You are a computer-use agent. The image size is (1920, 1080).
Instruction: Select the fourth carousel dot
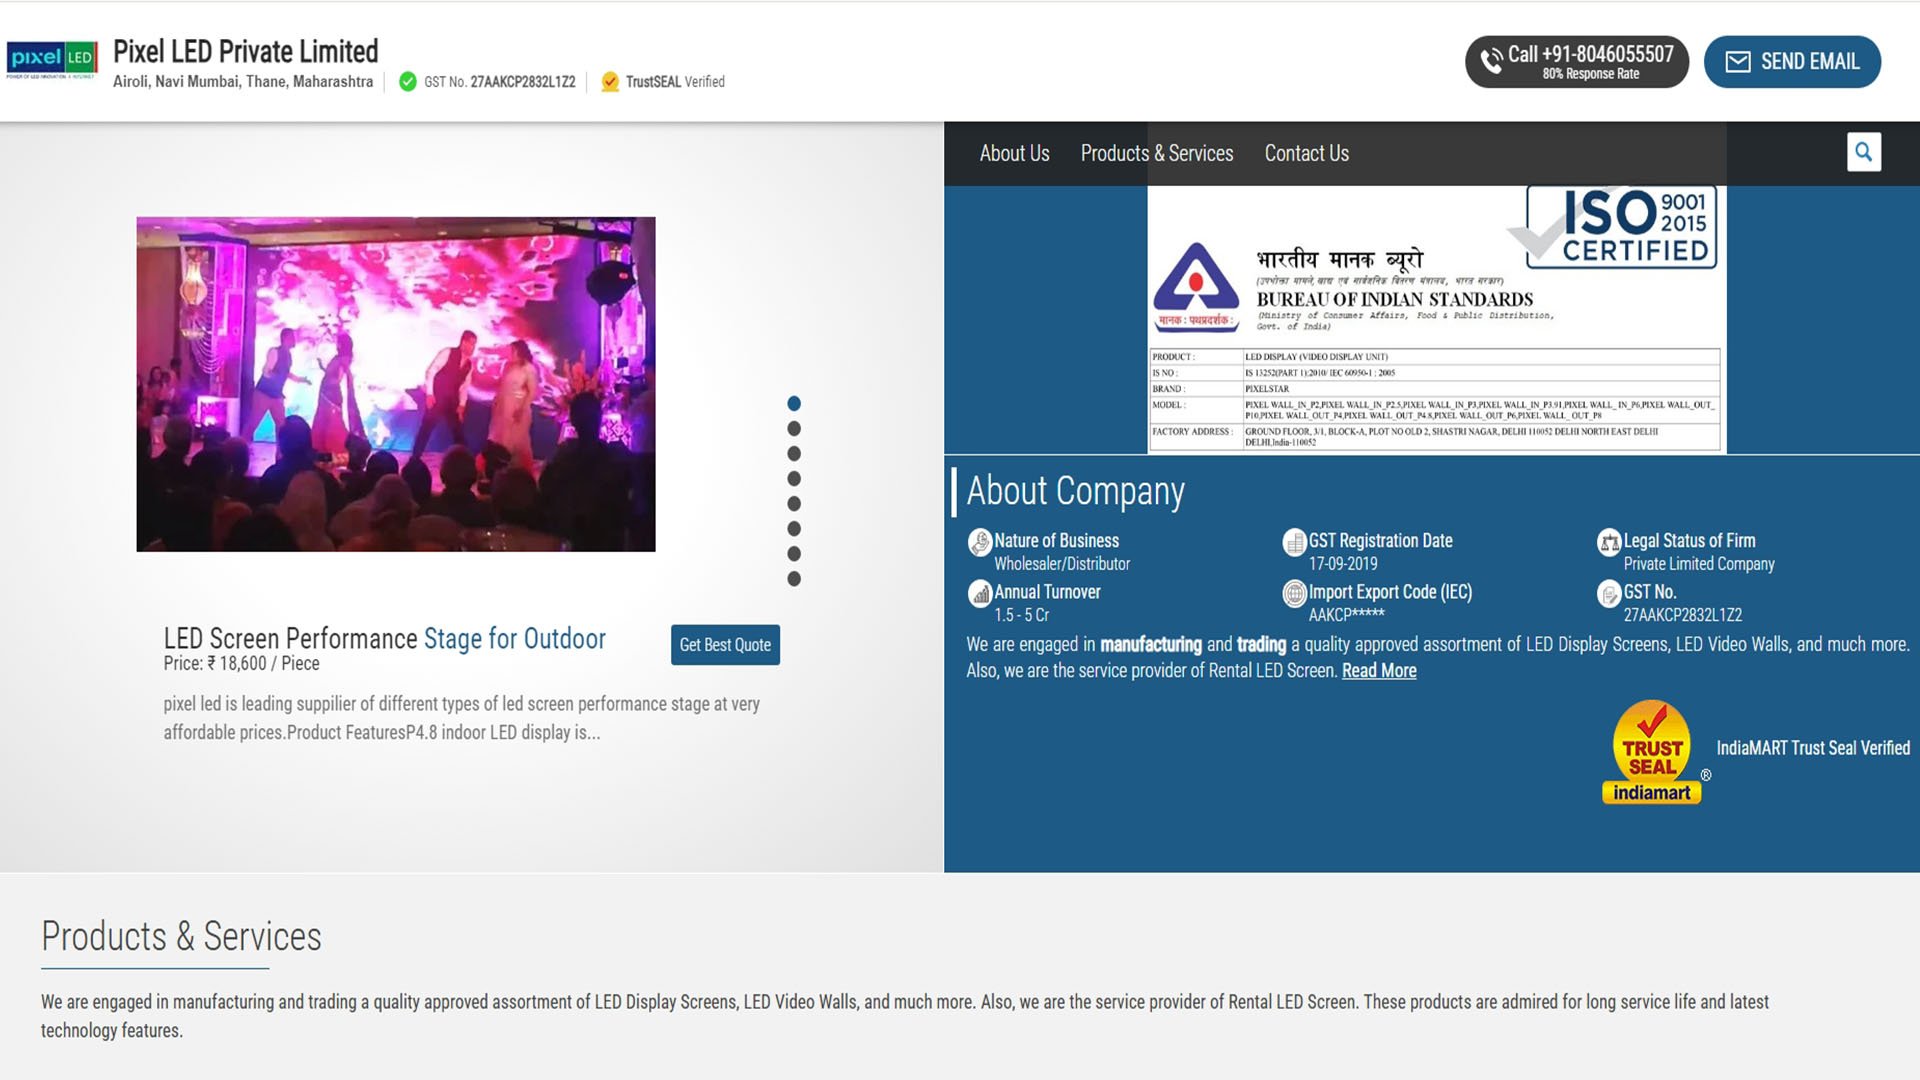(794, 479)
